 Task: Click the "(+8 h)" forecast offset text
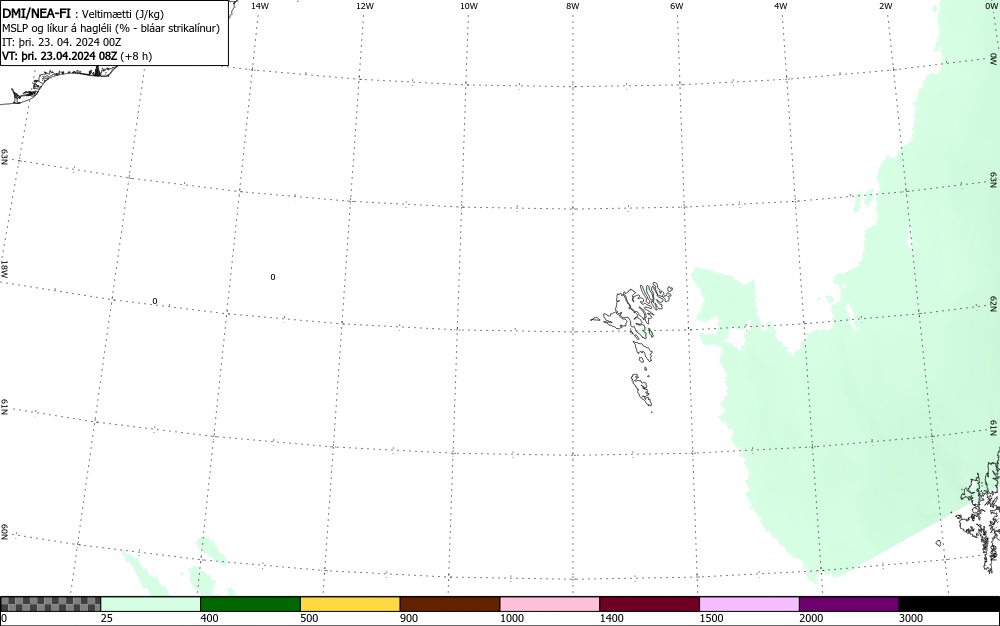(x=136, y=56)
